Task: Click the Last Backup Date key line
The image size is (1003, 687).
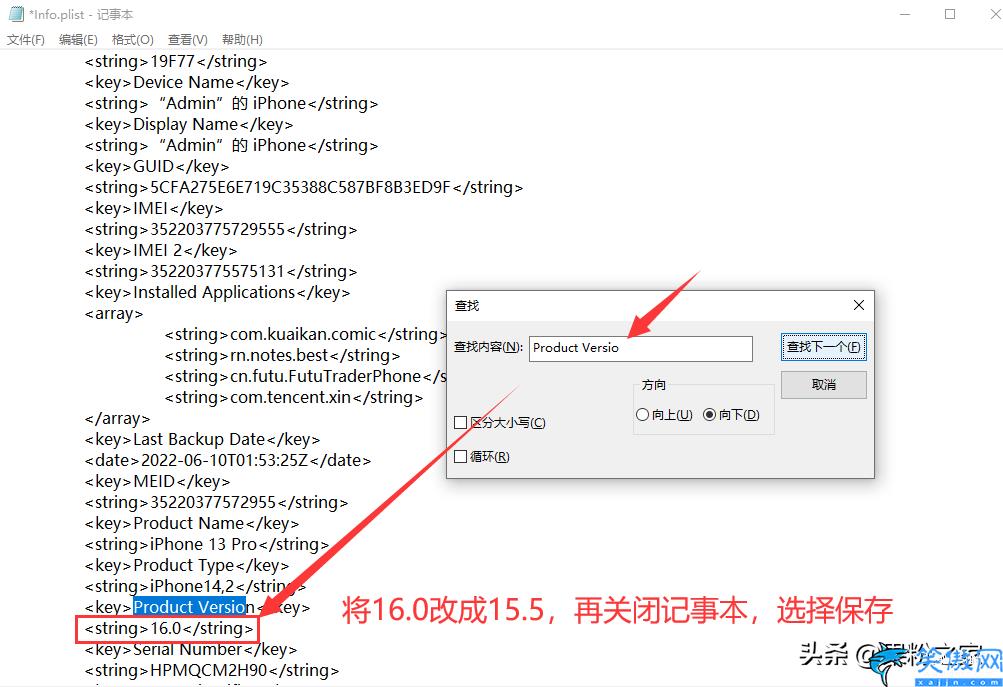Action: tap(202, 439)
